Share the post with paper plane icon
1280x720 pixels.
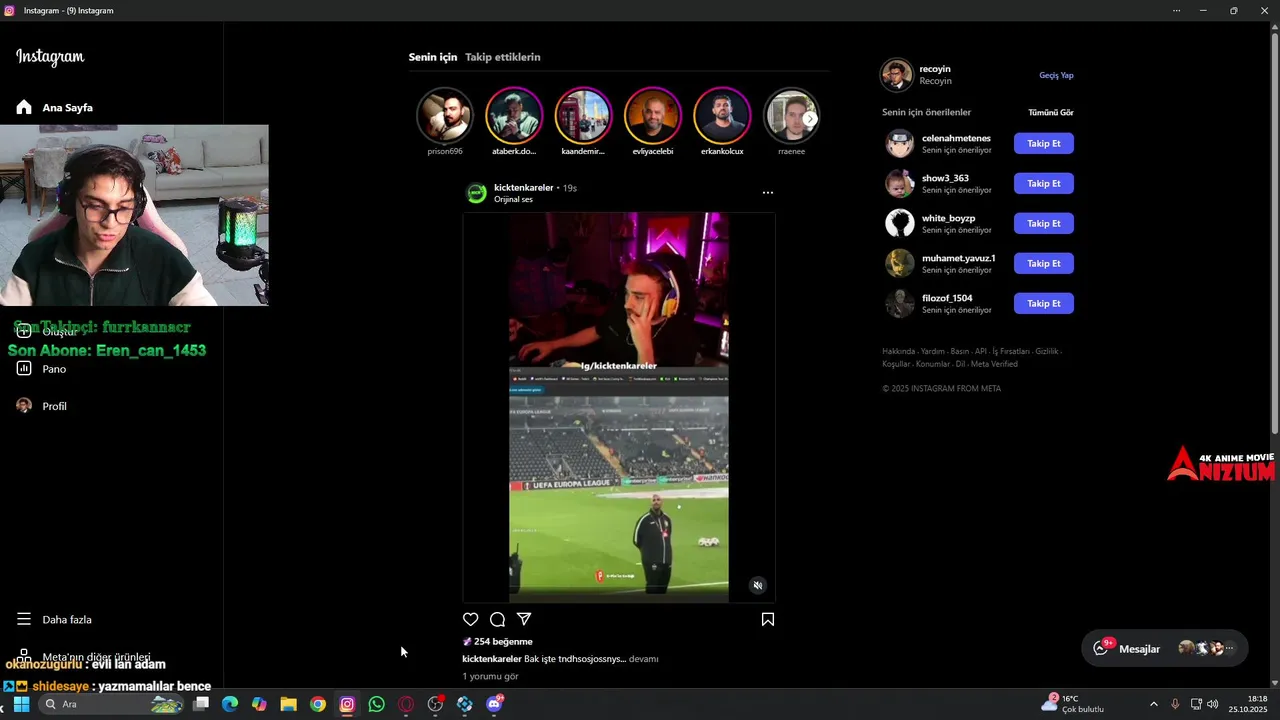pos(524,619)
